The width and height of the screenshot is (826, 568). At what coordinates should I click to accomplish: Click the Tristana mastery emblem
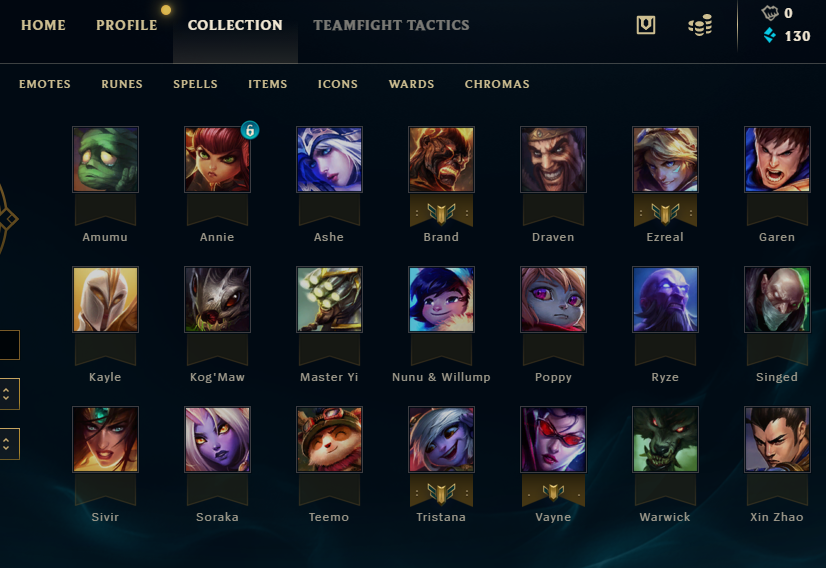click(x=441, y=493)
